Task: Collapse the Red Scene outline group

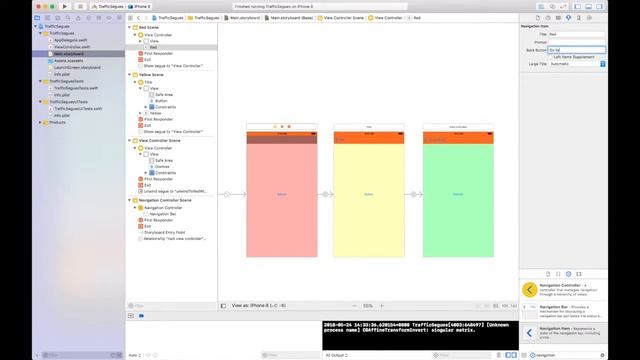Action: [130, 27]
